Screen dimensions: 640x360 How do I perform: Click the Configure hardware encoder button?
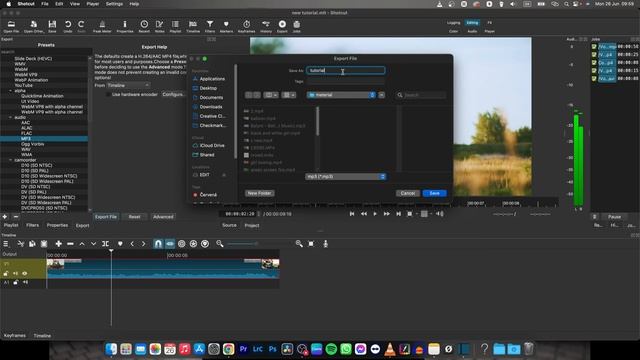click(173, 94)
